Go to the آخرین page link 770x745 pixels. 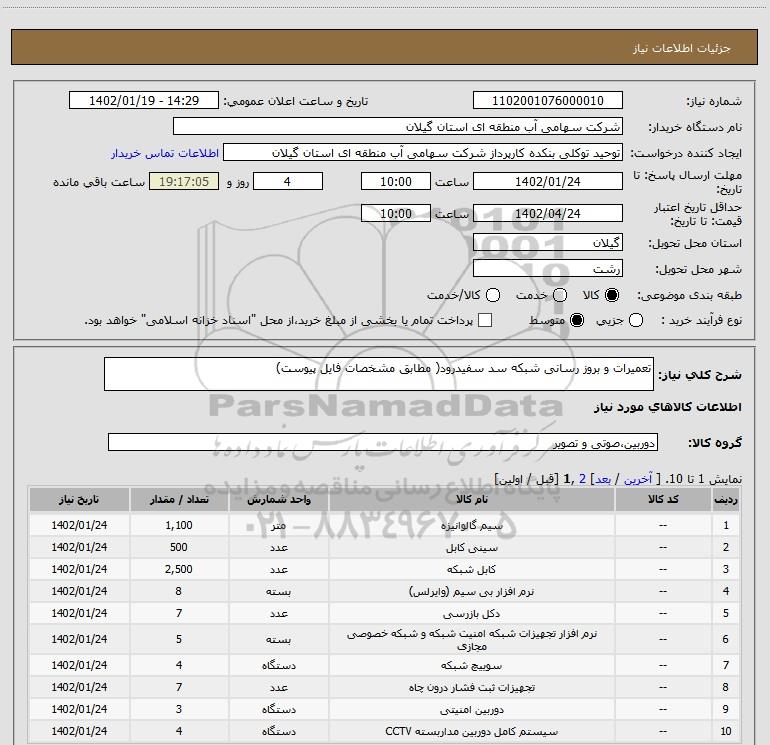point(637,479)
